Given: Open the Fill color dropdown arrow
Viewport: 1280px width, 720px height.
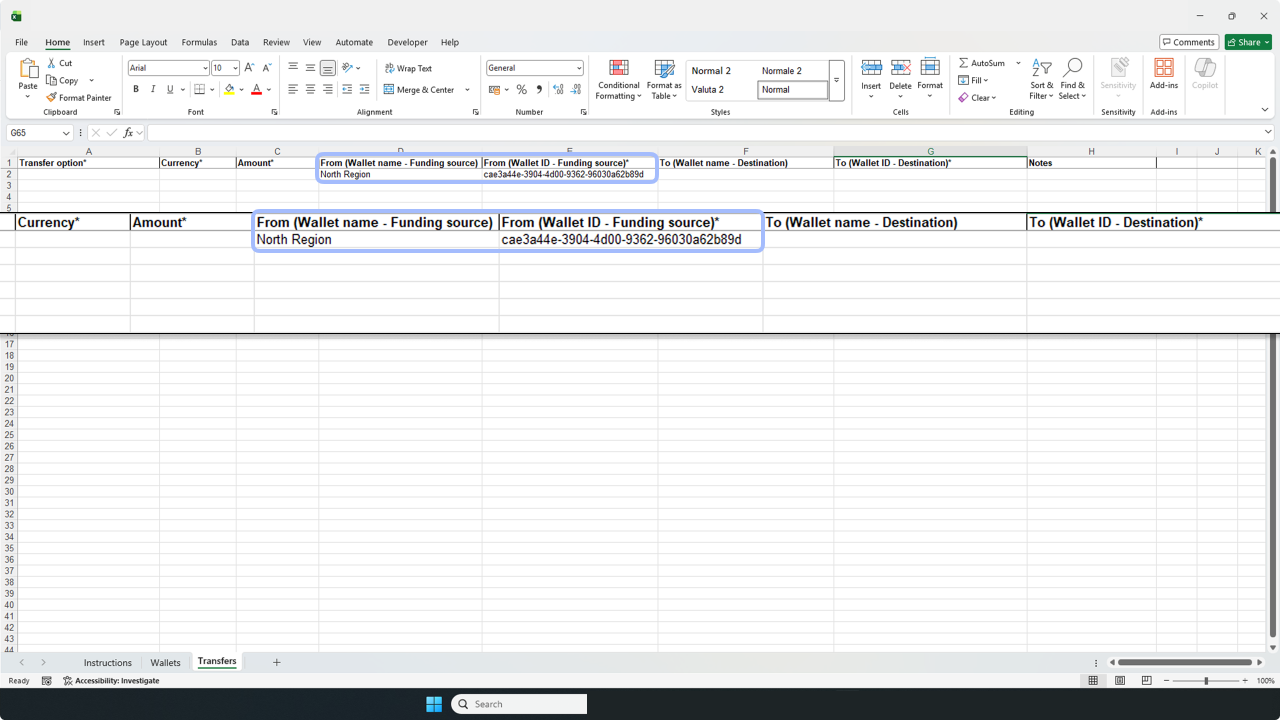Looking at the screenshot, I should point(241,90).
